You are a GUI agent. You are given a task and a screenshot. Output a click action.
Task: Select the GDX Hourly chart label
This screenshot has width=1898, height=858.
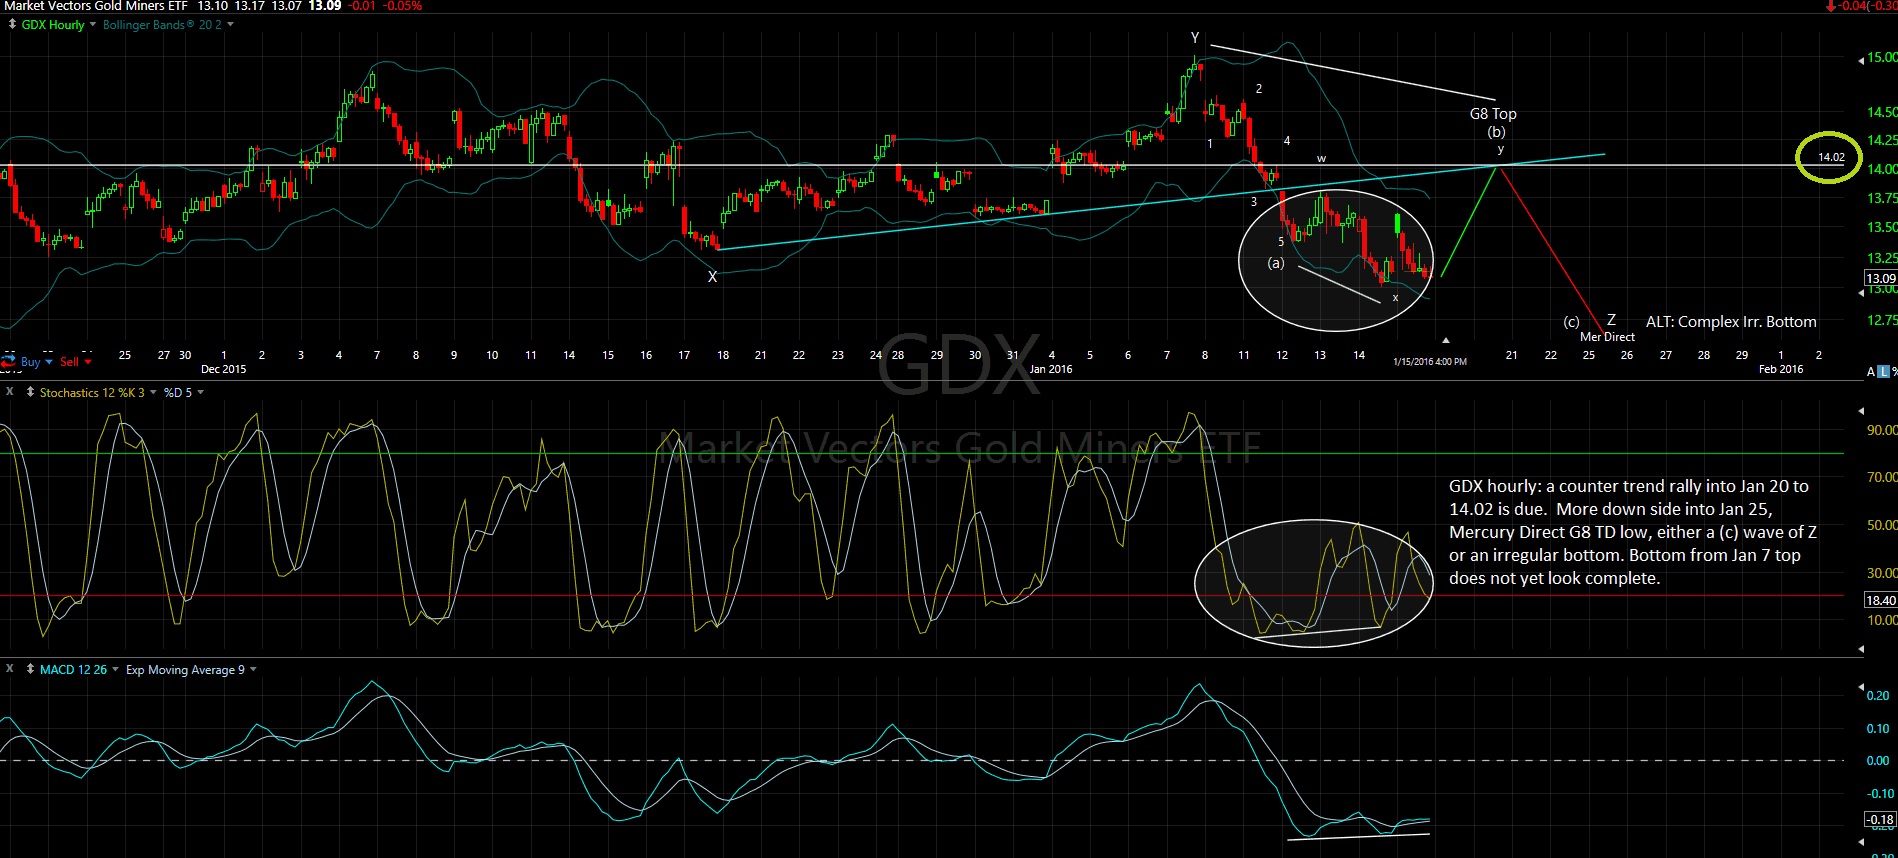coord(53,25)
